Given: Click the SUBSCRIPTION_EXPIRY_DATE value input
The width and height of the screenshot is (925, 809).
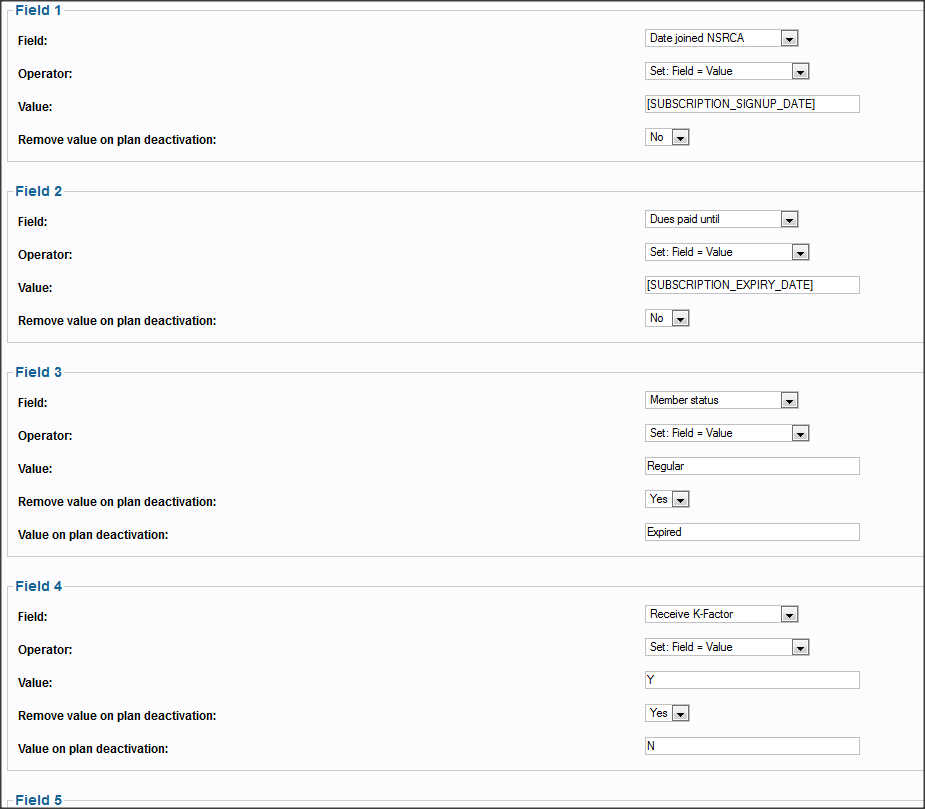Looking at the screenshot, I should (752, 285).
